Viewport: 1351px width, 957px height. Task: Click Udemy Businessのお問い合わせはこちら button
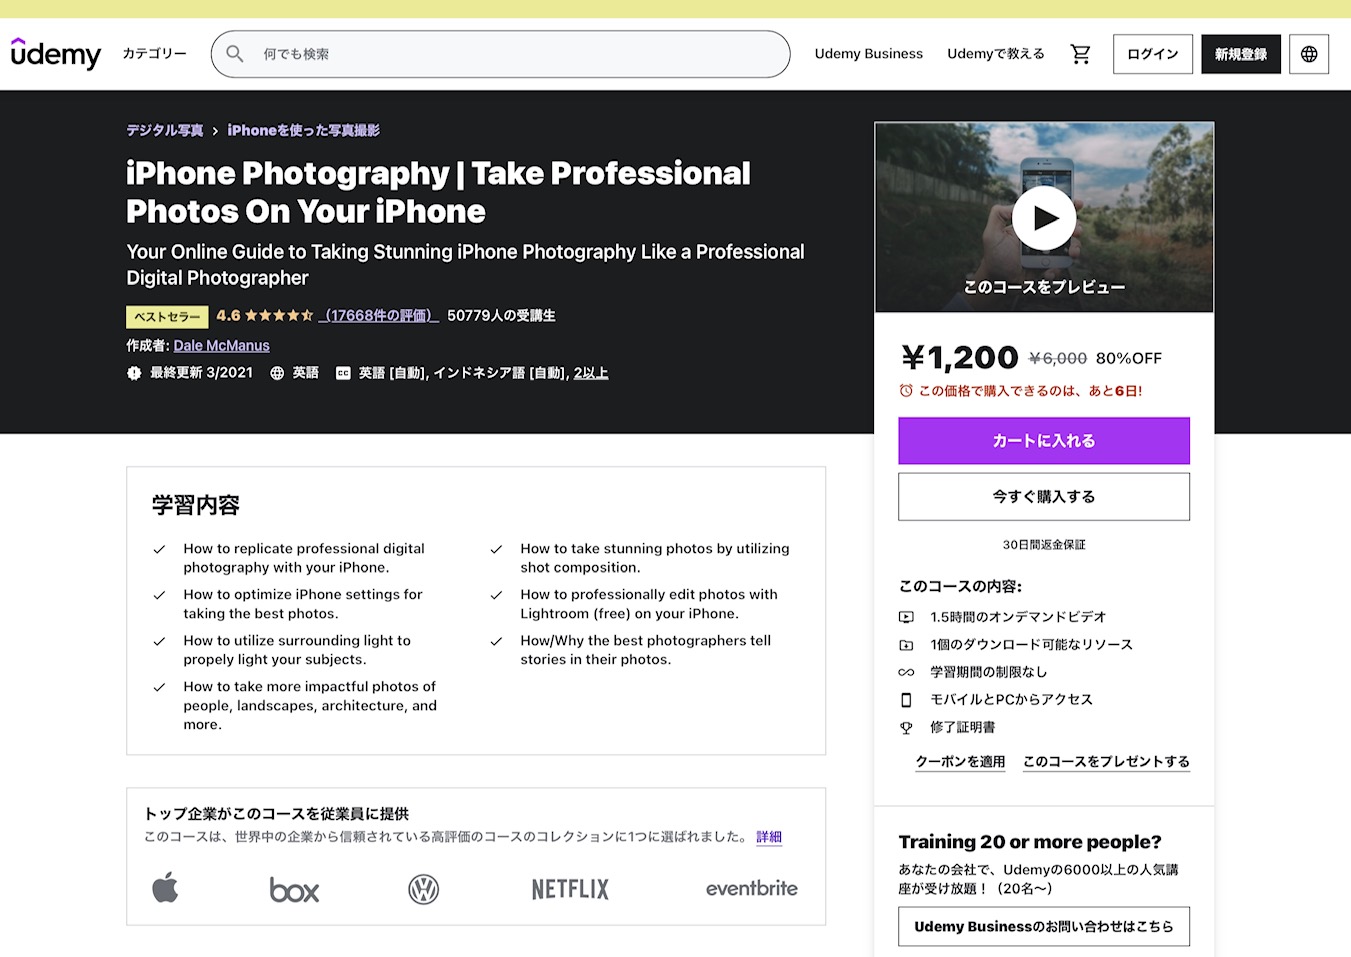tap(1044, 927)
